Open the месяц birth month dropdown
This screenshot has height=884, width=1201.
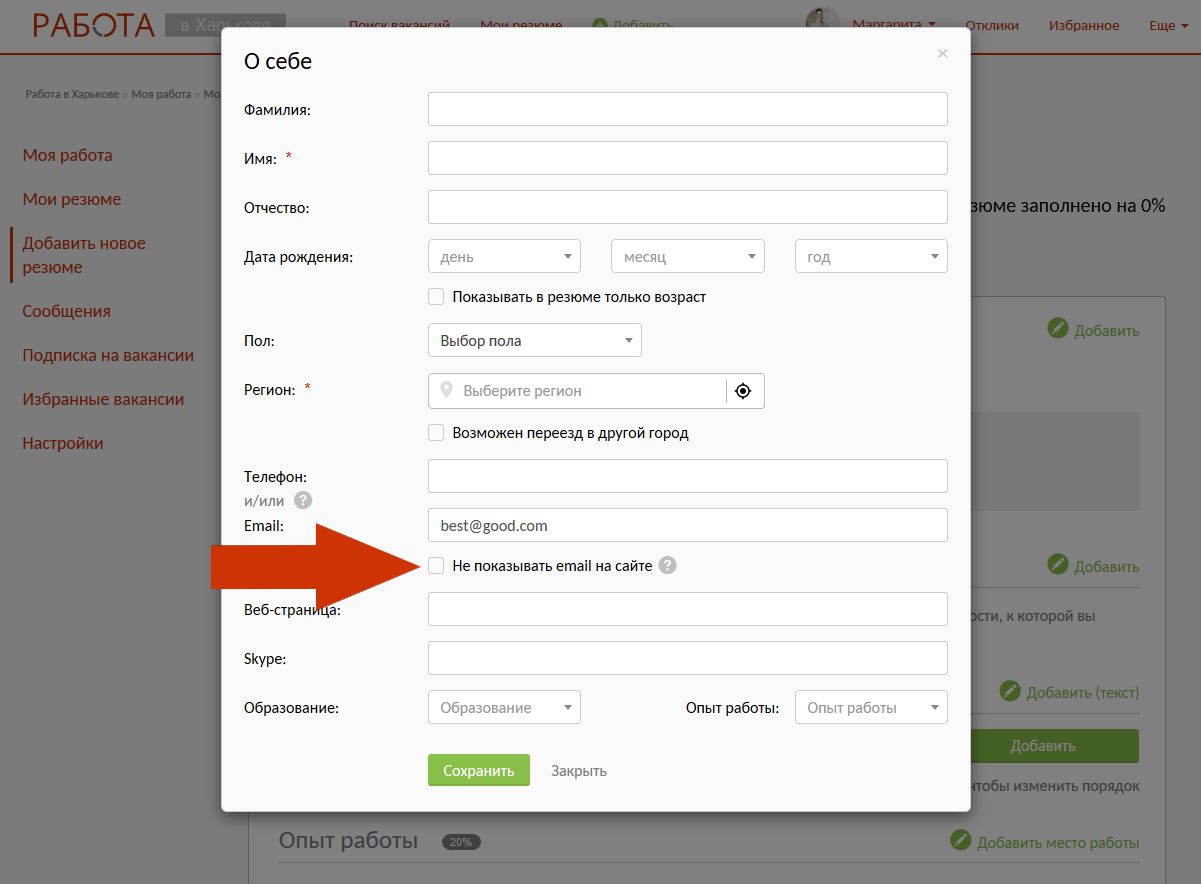[687, 257]
